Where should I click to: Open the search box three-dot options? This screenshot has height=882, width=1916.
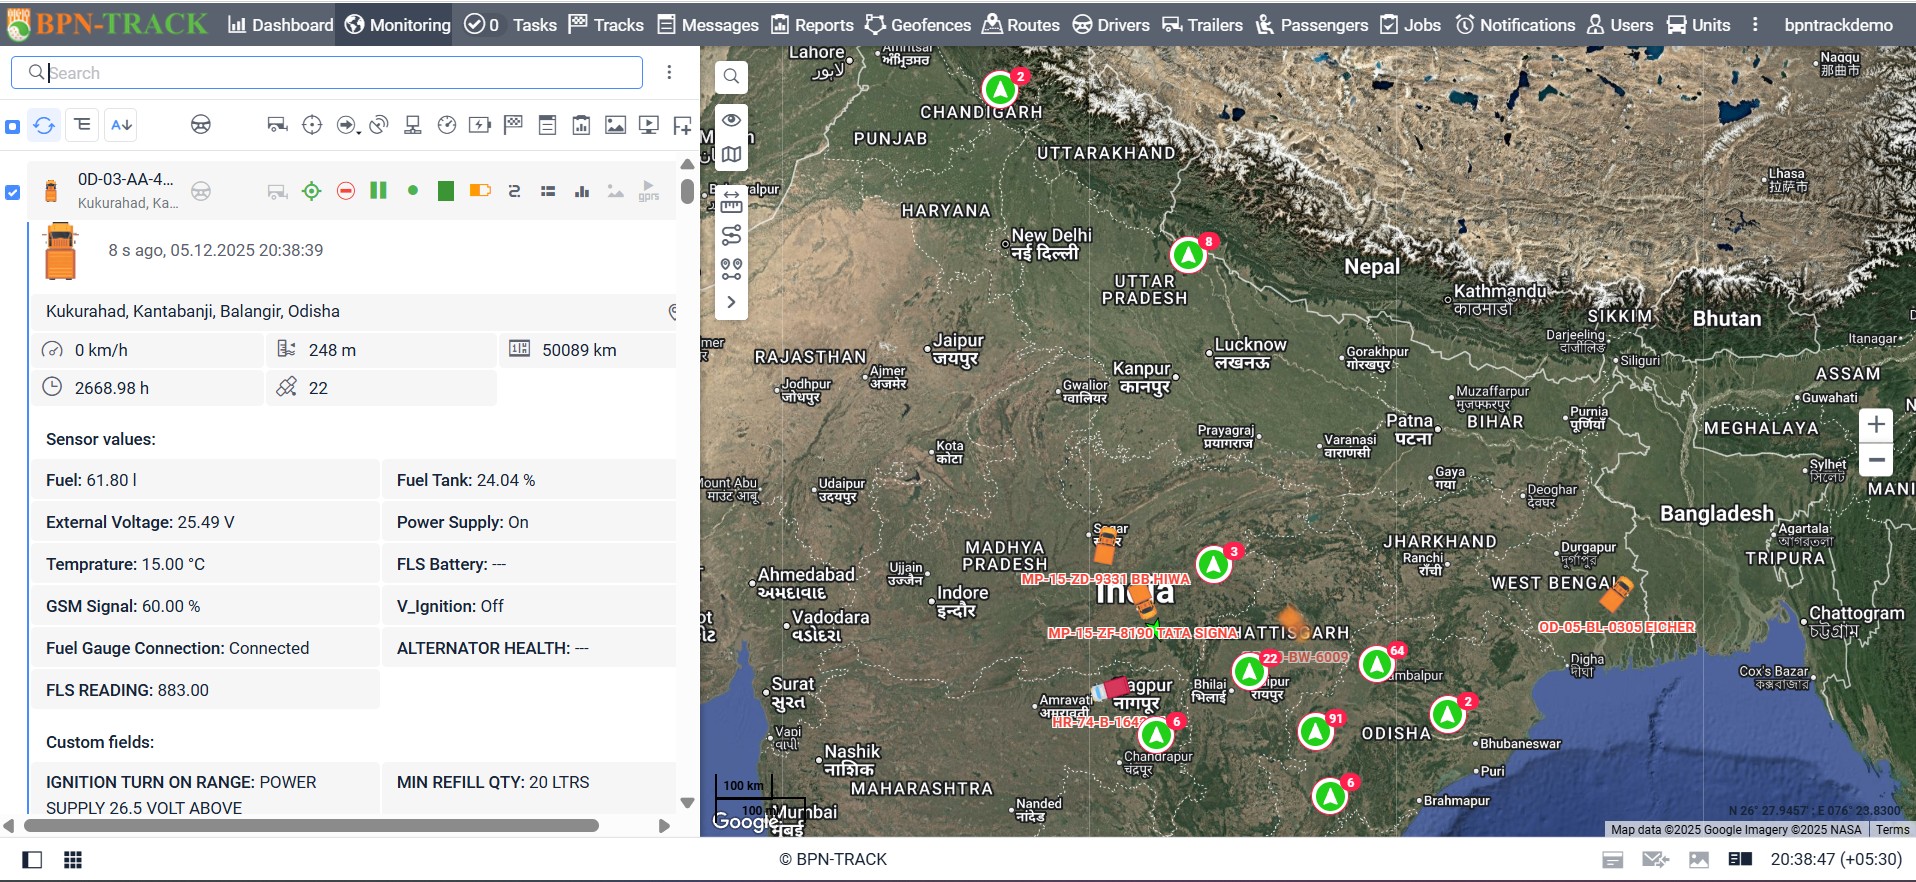(x=669, y=72)
